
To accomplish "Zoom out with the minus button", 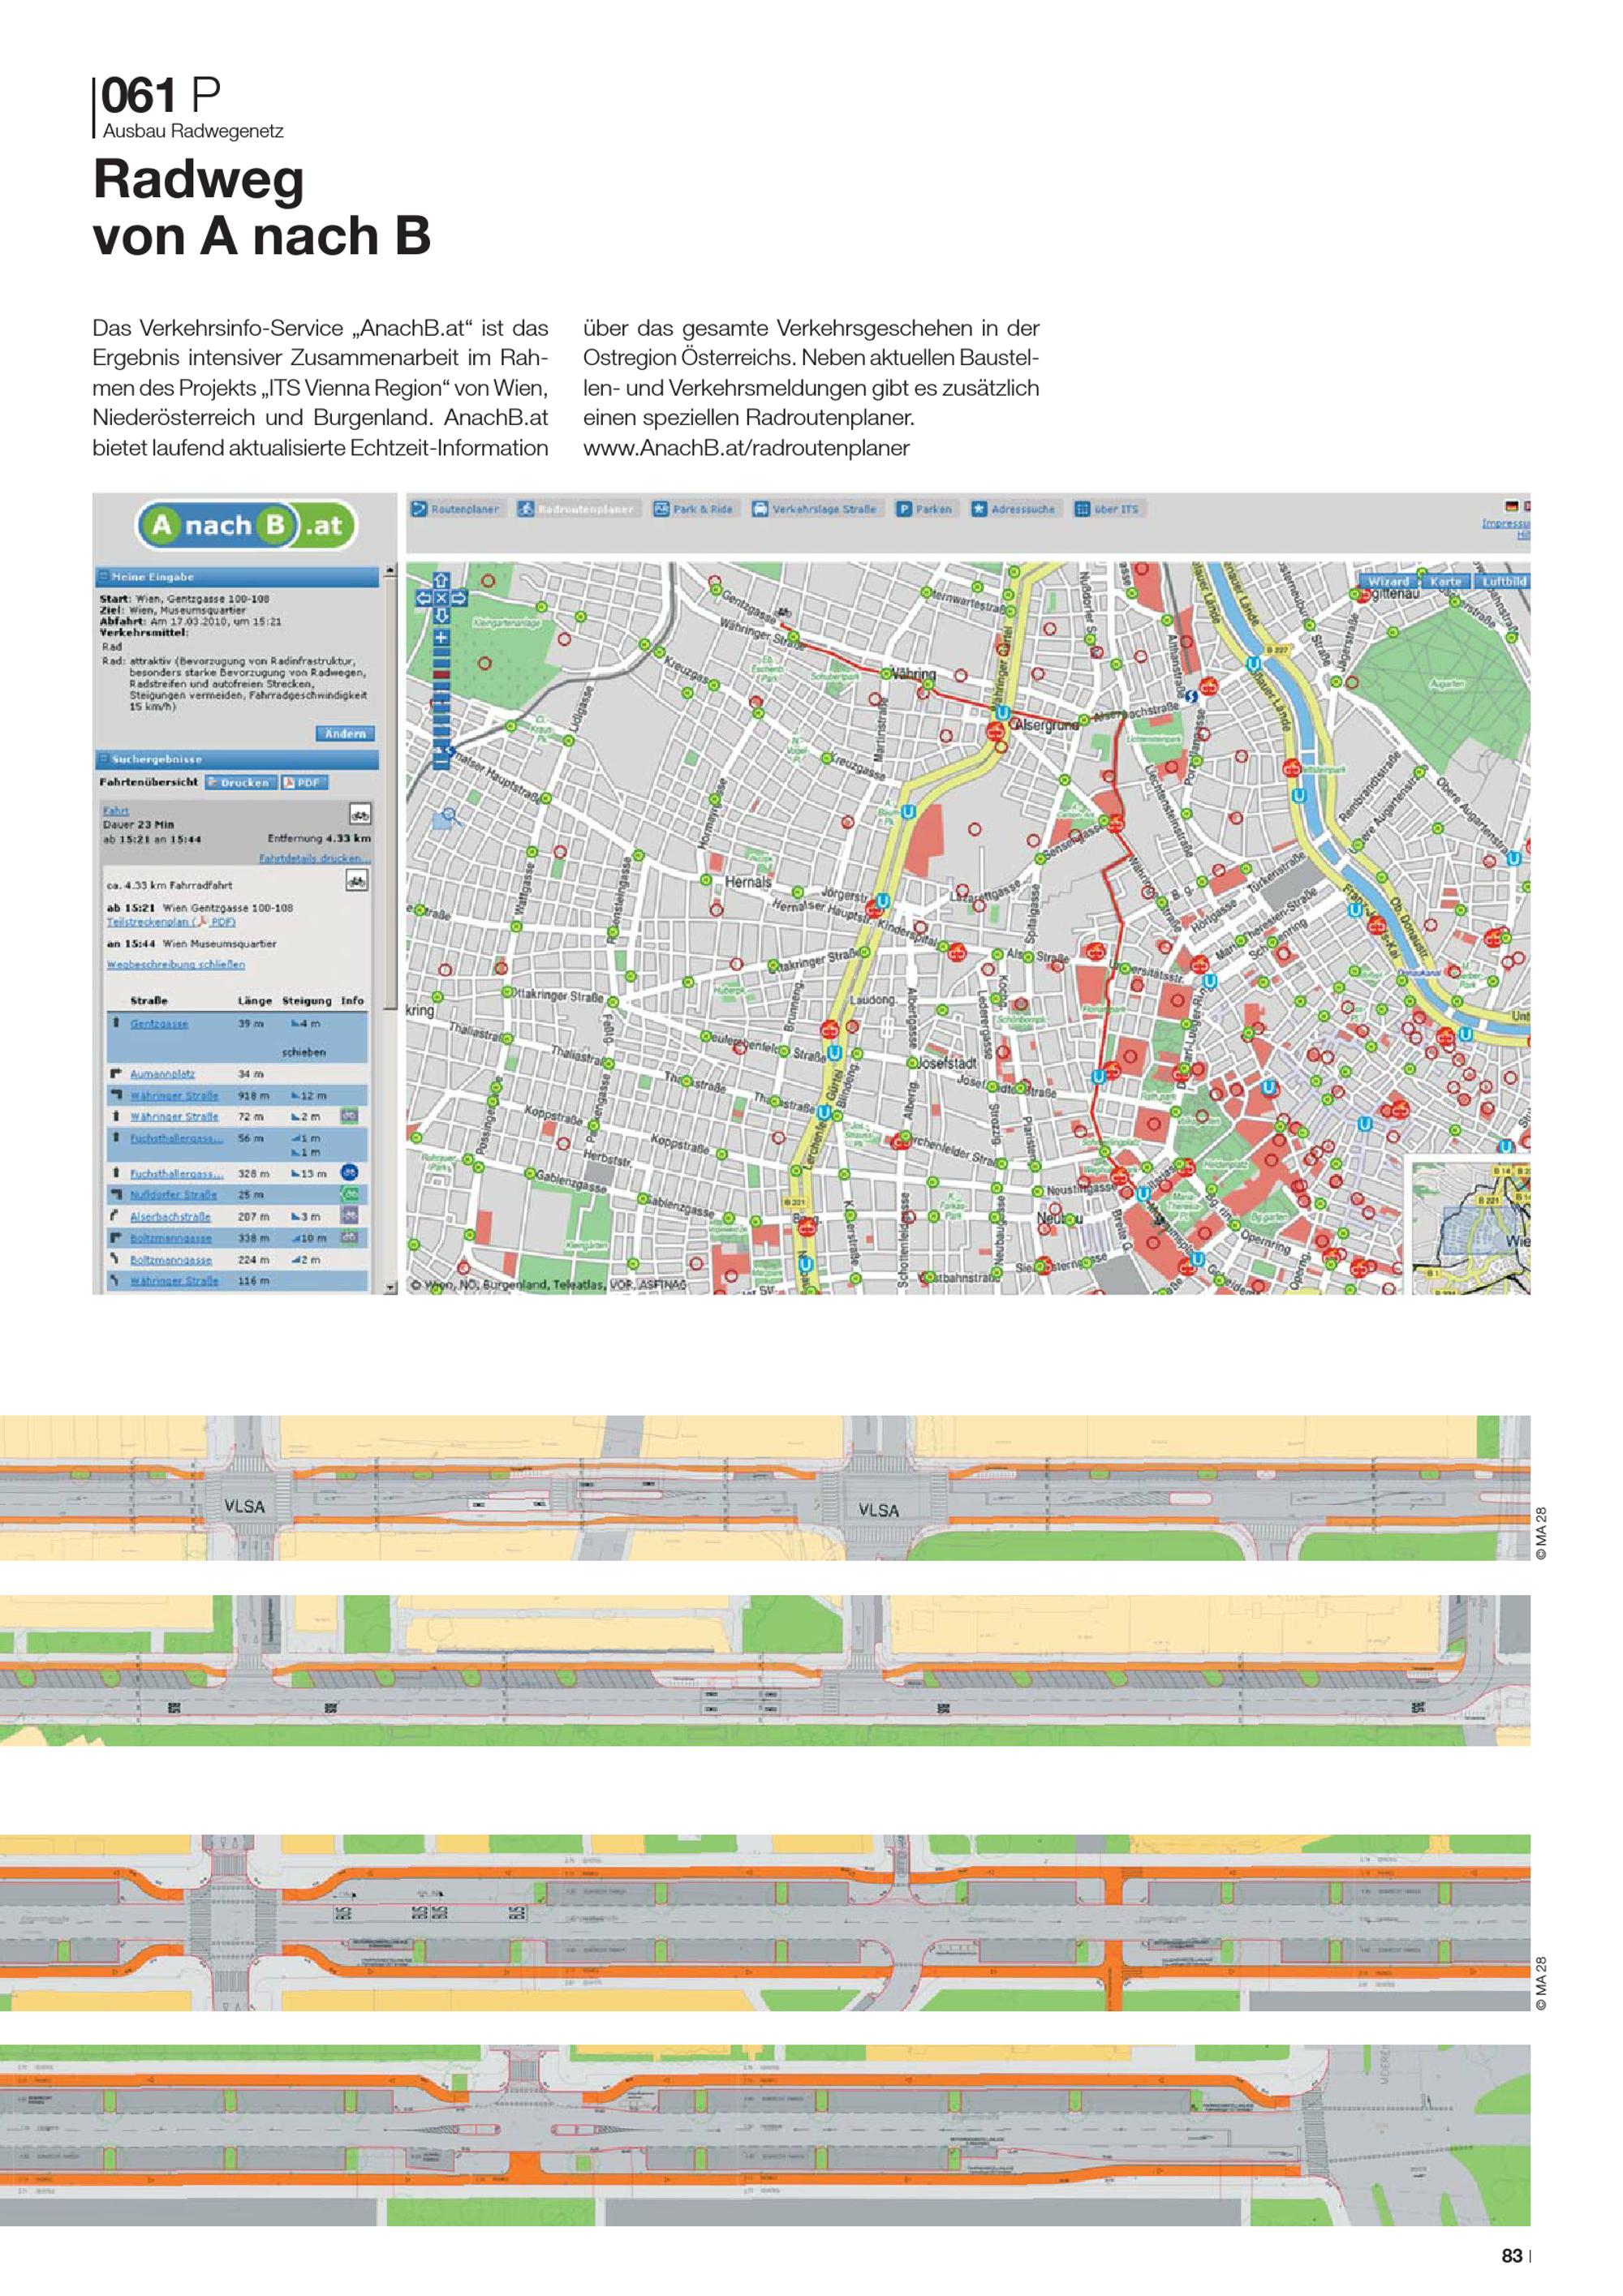I will click(x=441, y=762).
